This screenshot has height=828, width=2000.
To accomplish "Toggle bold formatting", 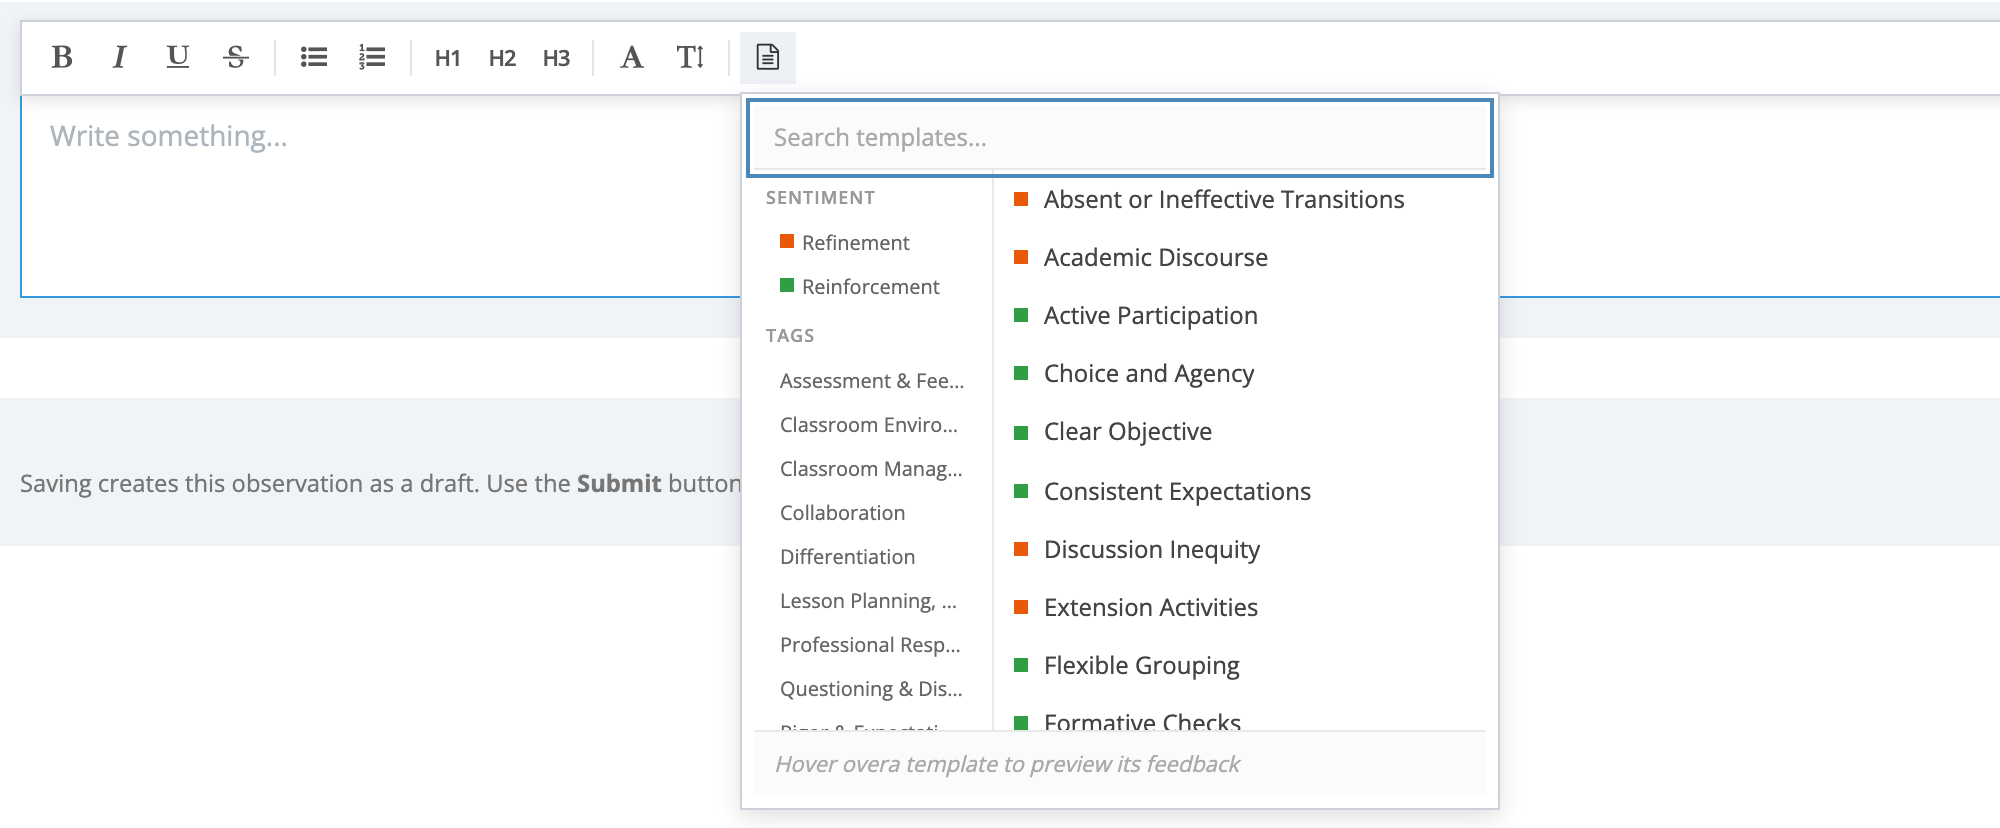I will 62,58.
